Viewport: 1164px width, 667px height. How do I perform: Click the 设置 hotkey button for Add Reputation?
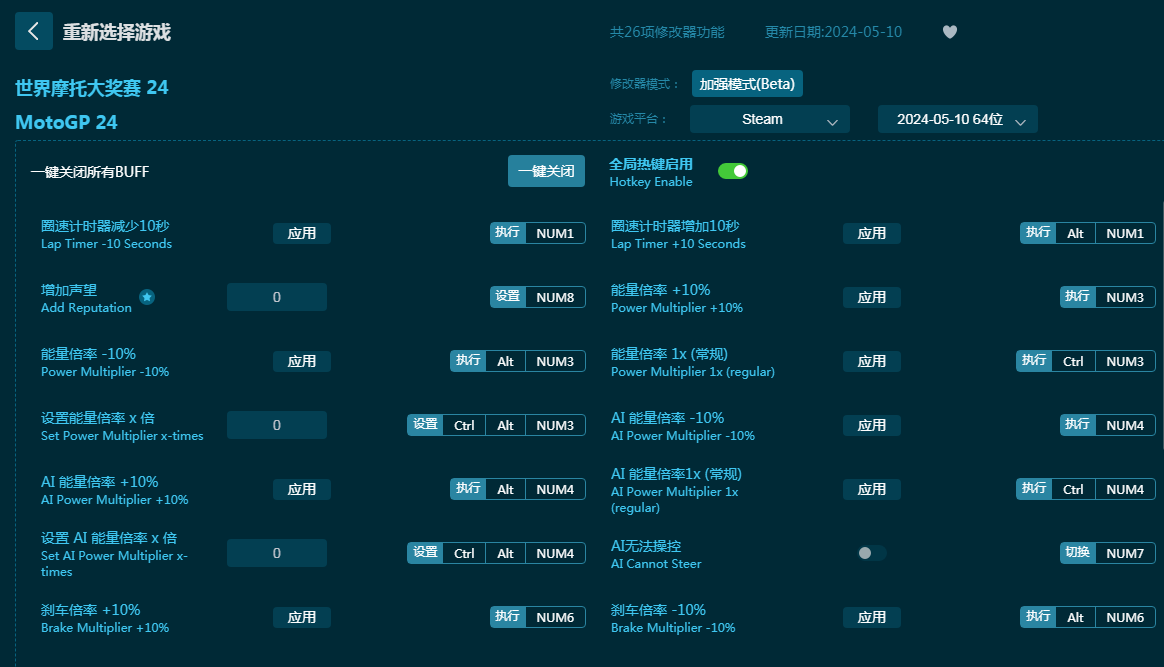coord(508,297)
